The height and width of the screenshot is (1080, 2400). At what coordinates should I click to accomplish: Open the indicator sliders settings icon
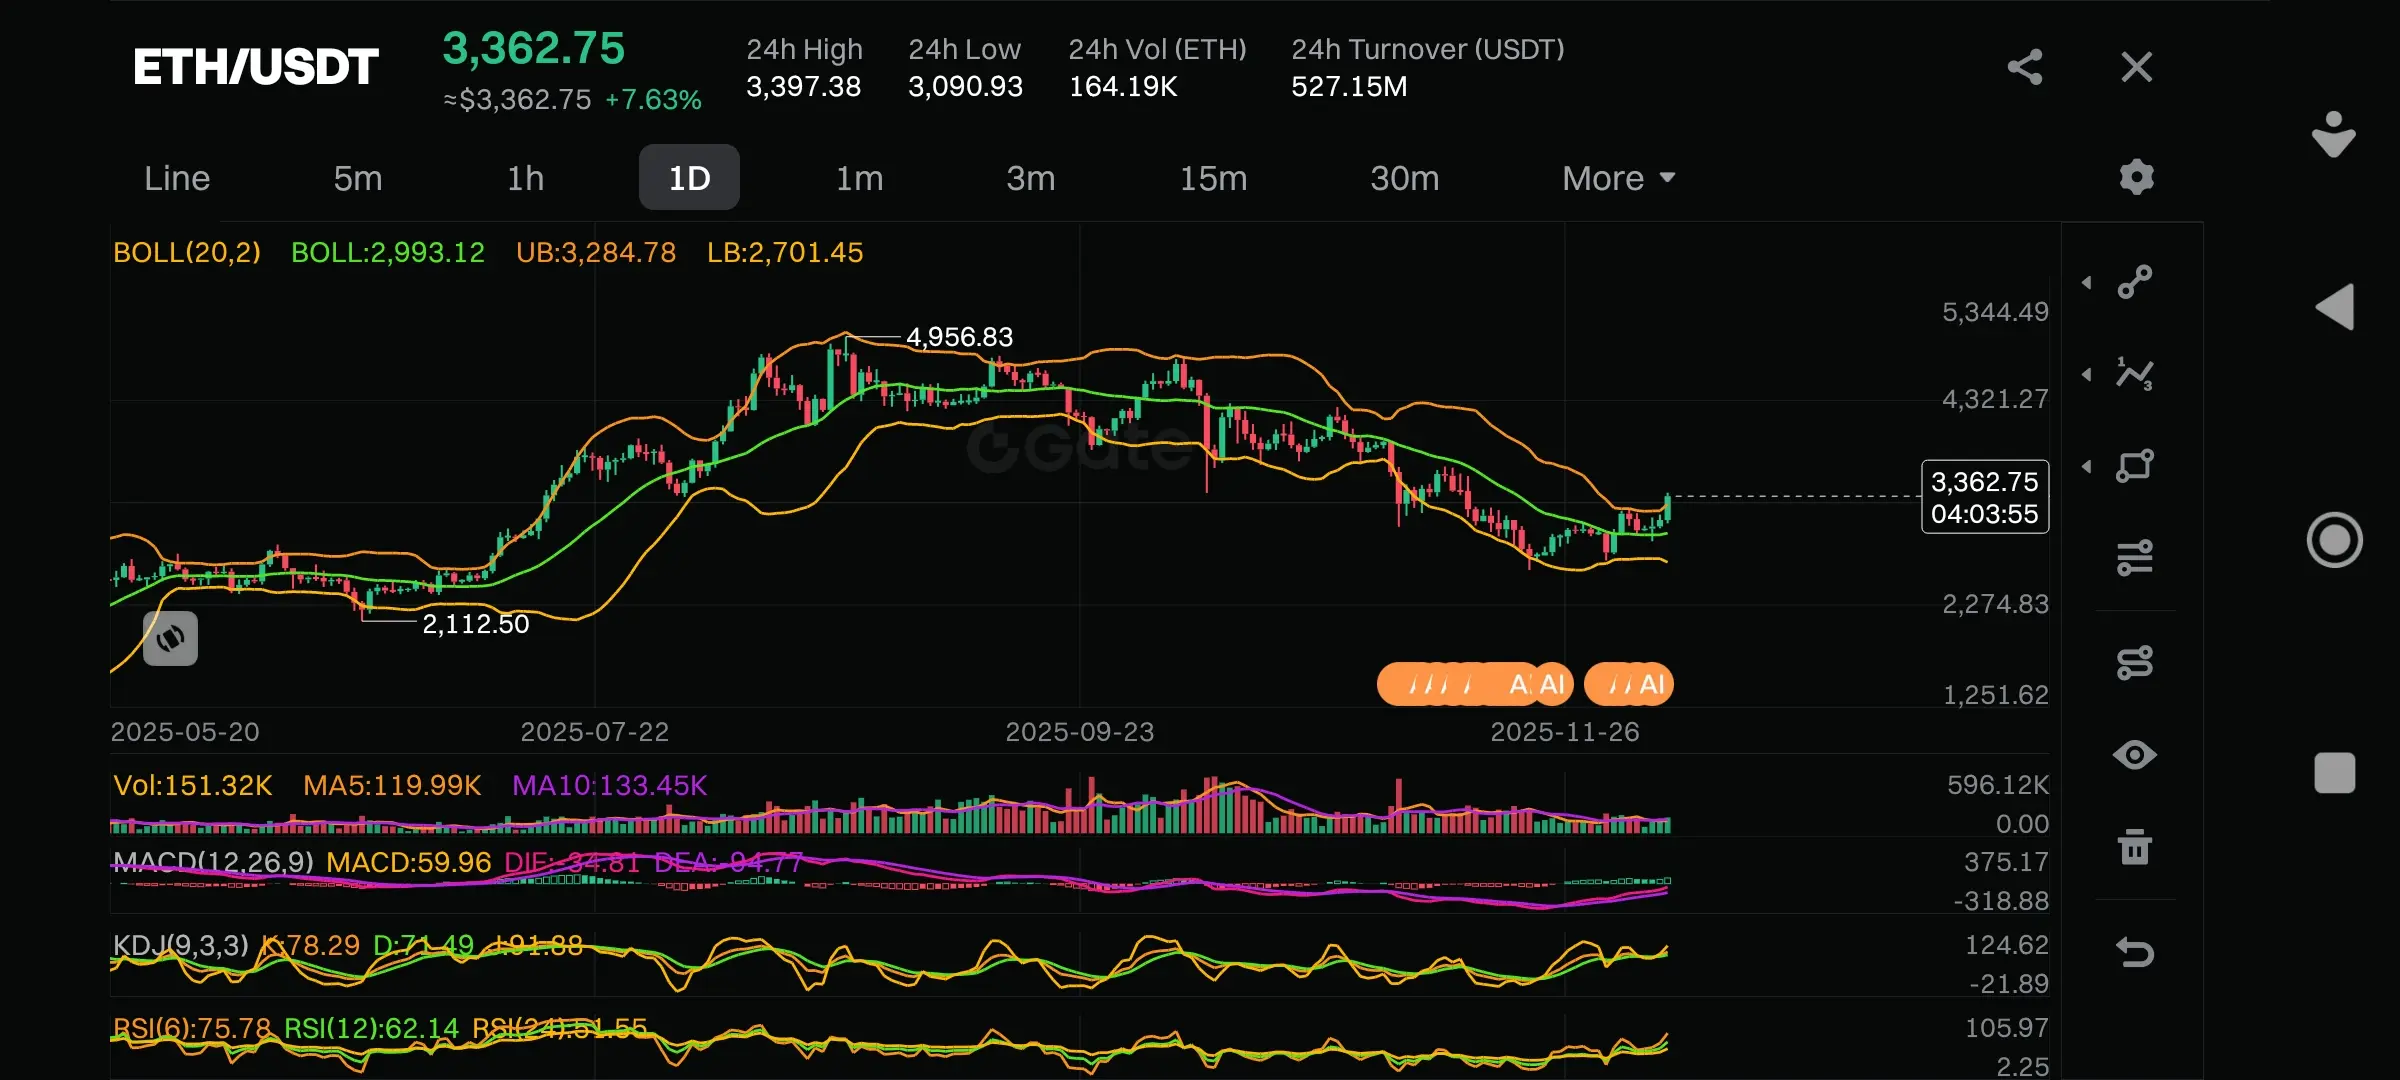(x=2135, y=557)
